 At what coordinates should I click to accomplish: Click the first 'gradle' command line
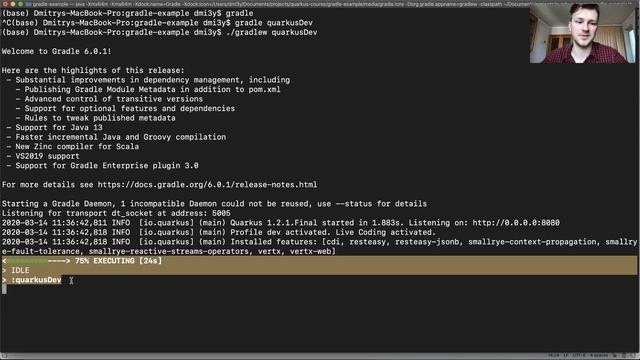(127, 13)
